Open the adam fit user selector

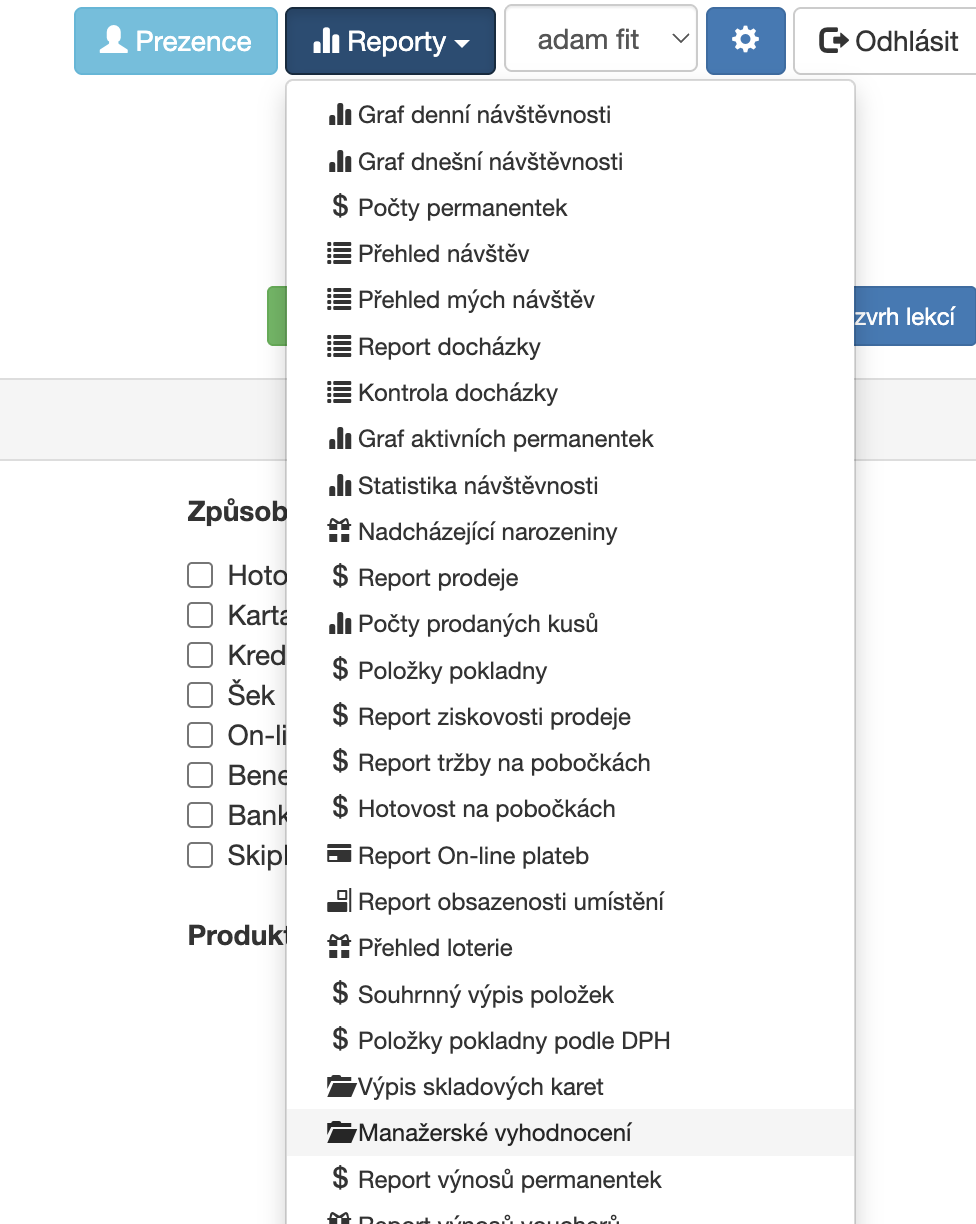601,39
